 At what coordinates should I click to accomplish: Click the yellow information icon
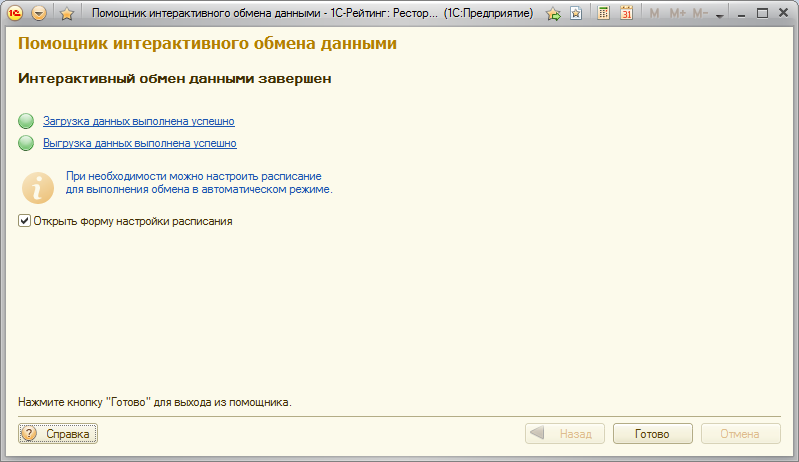pos(39,186)
